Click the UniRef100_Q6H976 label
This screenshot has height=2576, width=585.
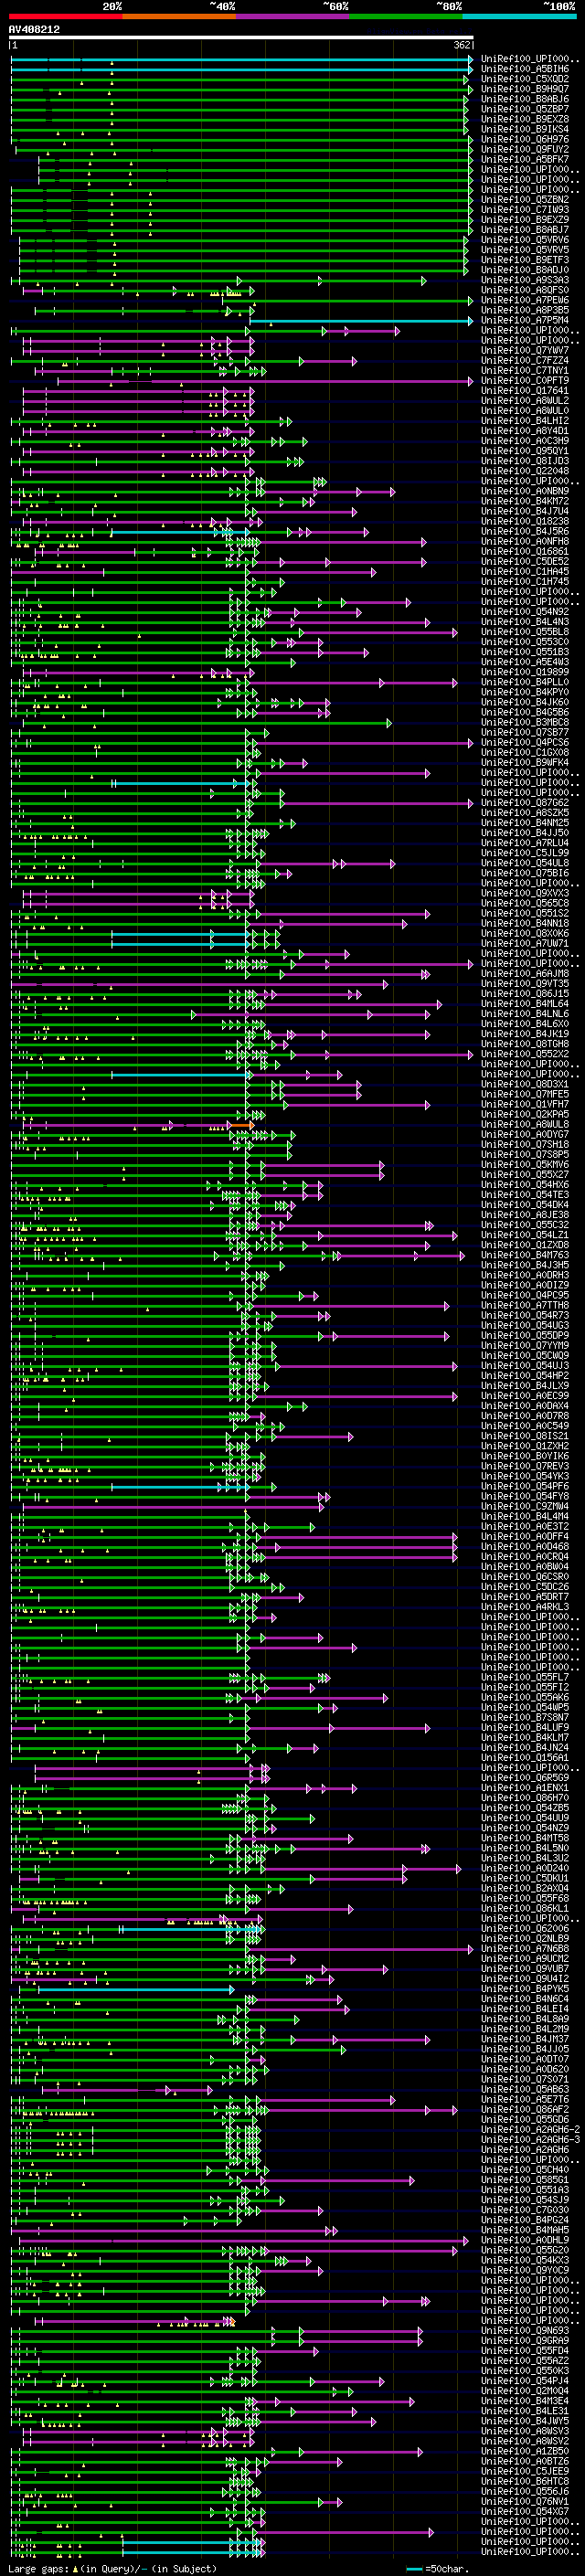click(x=525, y=140)
